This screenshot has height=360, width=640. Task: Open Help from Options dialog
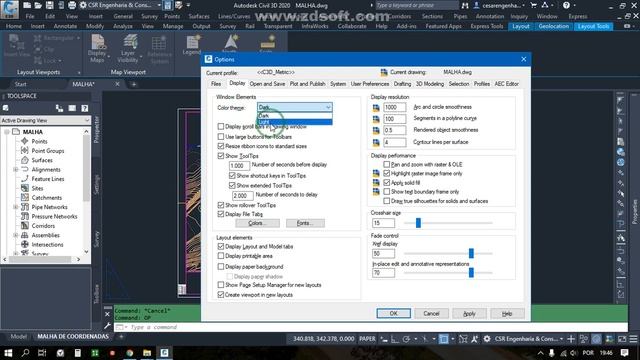click(507, 313)
